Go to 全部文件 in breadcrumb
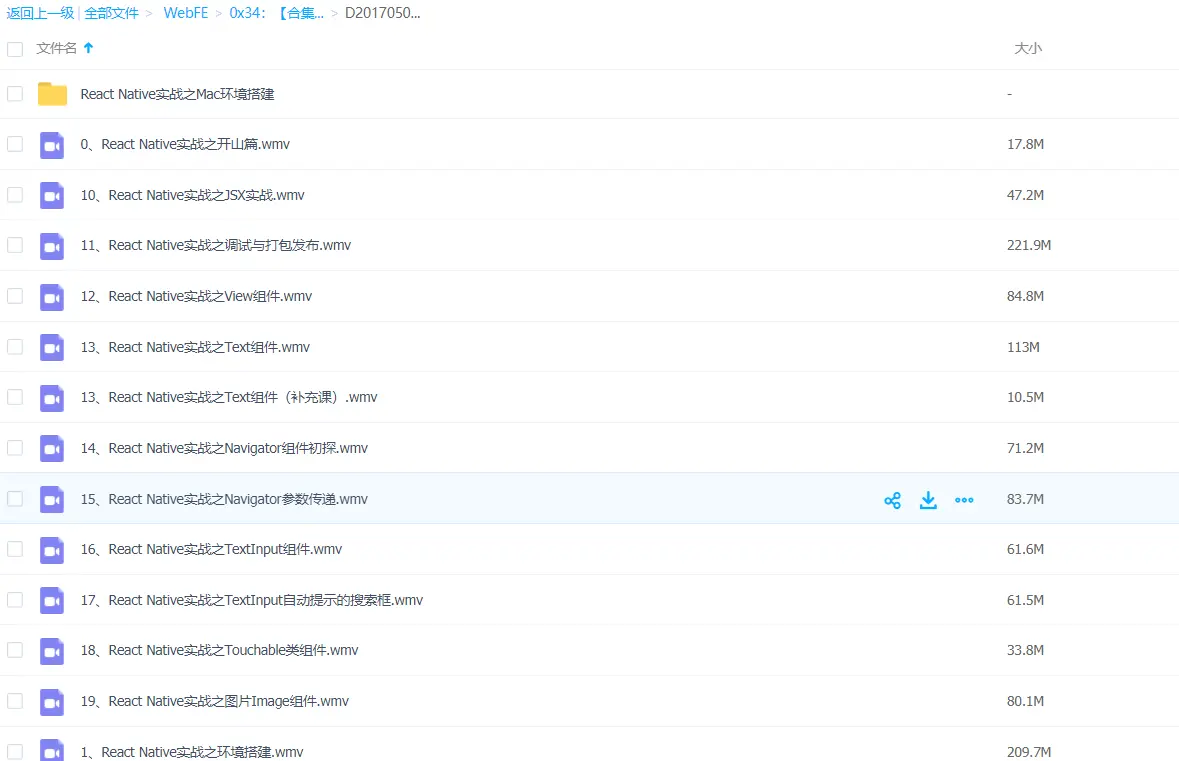Screen dimensions: 1179x761 (111, 13)
